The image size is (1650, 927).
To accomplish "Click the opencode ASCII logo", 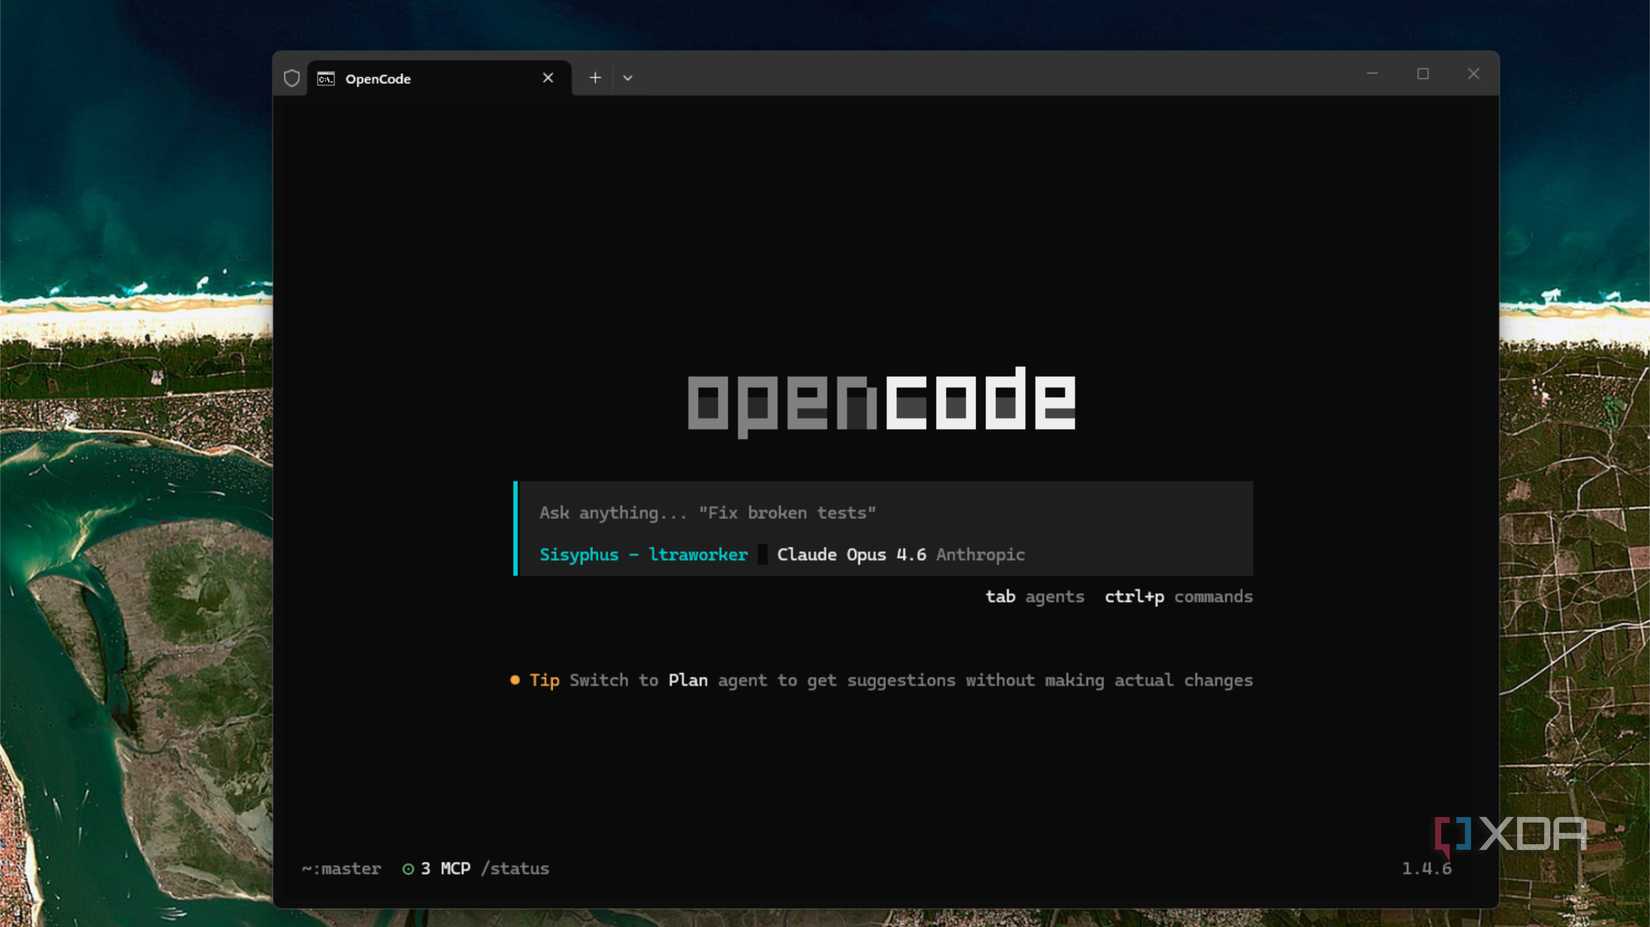I will pyautogui.click(x=882, y=399).
